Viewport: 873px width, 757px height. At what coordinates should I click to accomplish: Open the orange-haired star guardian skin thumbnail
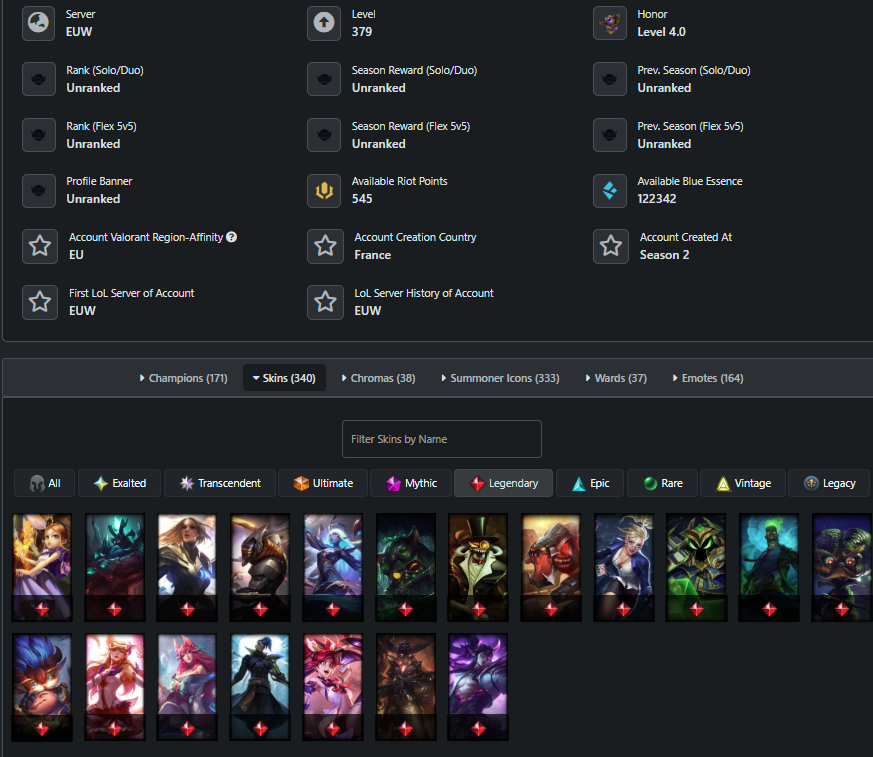coord(115,687)
